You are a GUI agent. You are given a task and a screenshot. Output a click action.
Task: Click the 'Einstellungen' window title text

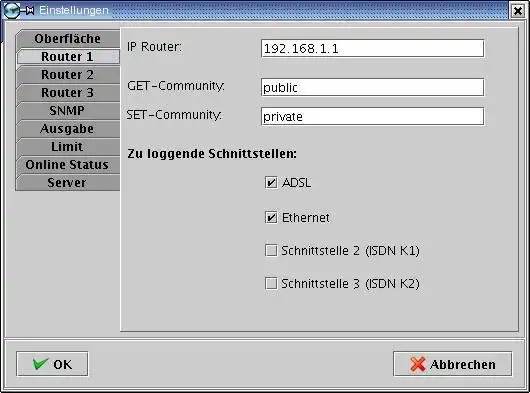[x=74, y=10]
